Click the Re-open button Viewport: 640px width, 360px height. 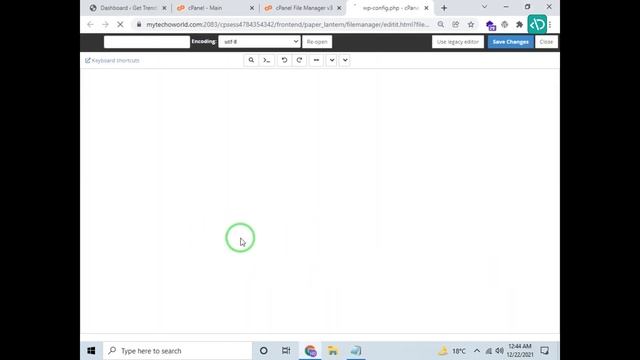coord(317,42)
